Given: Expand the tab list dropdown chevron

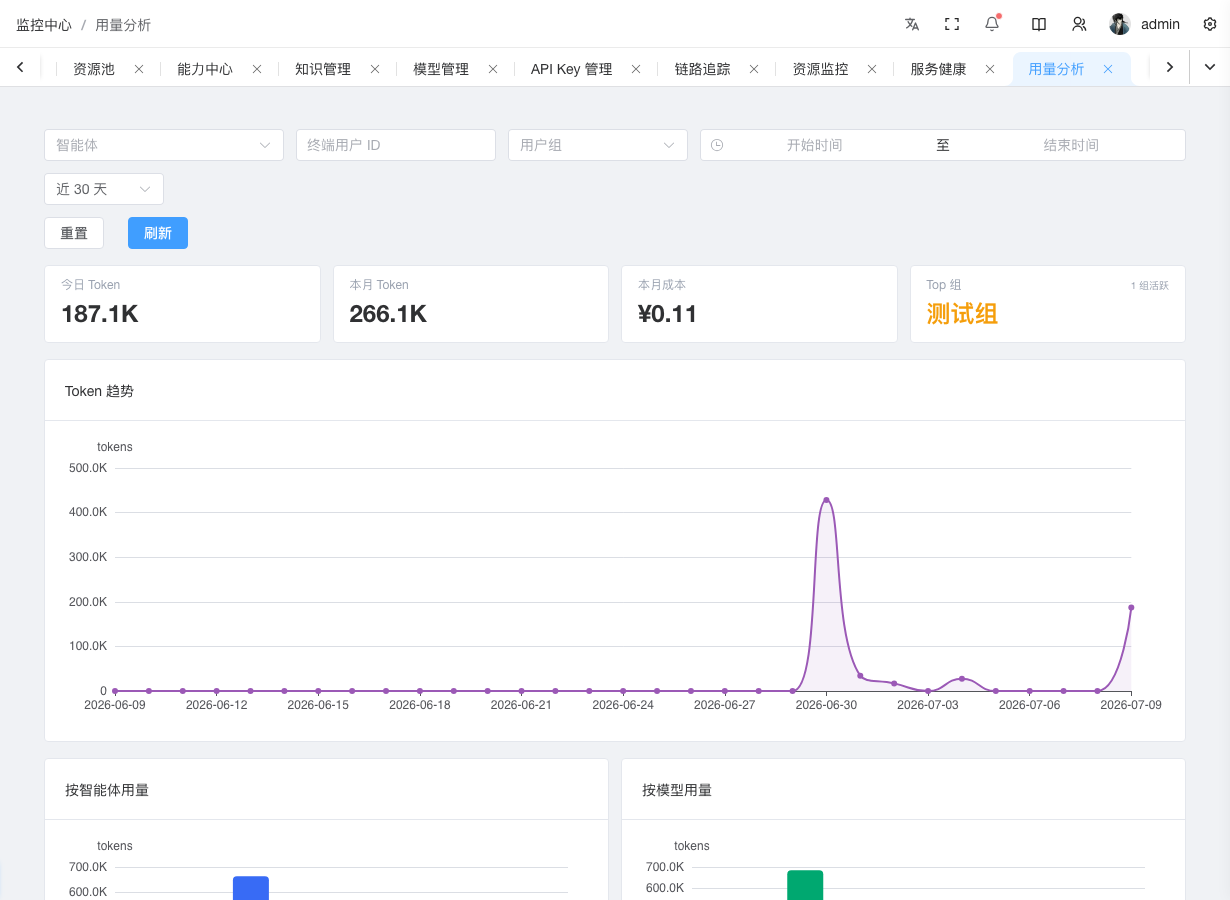Looking at the screenshot, I should click(1210, 67).
